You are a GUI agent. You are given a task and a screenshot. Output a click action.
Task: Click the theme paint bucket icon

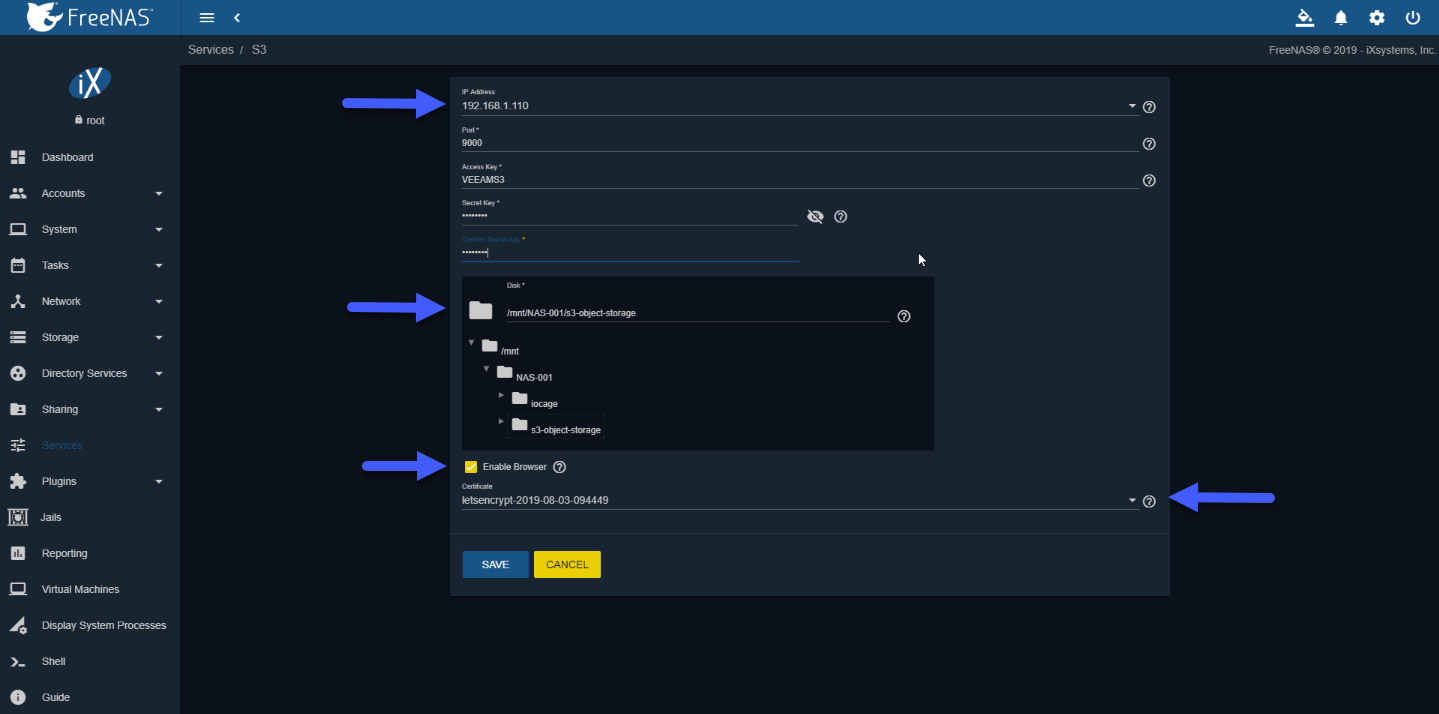(x=1304, y=17)
